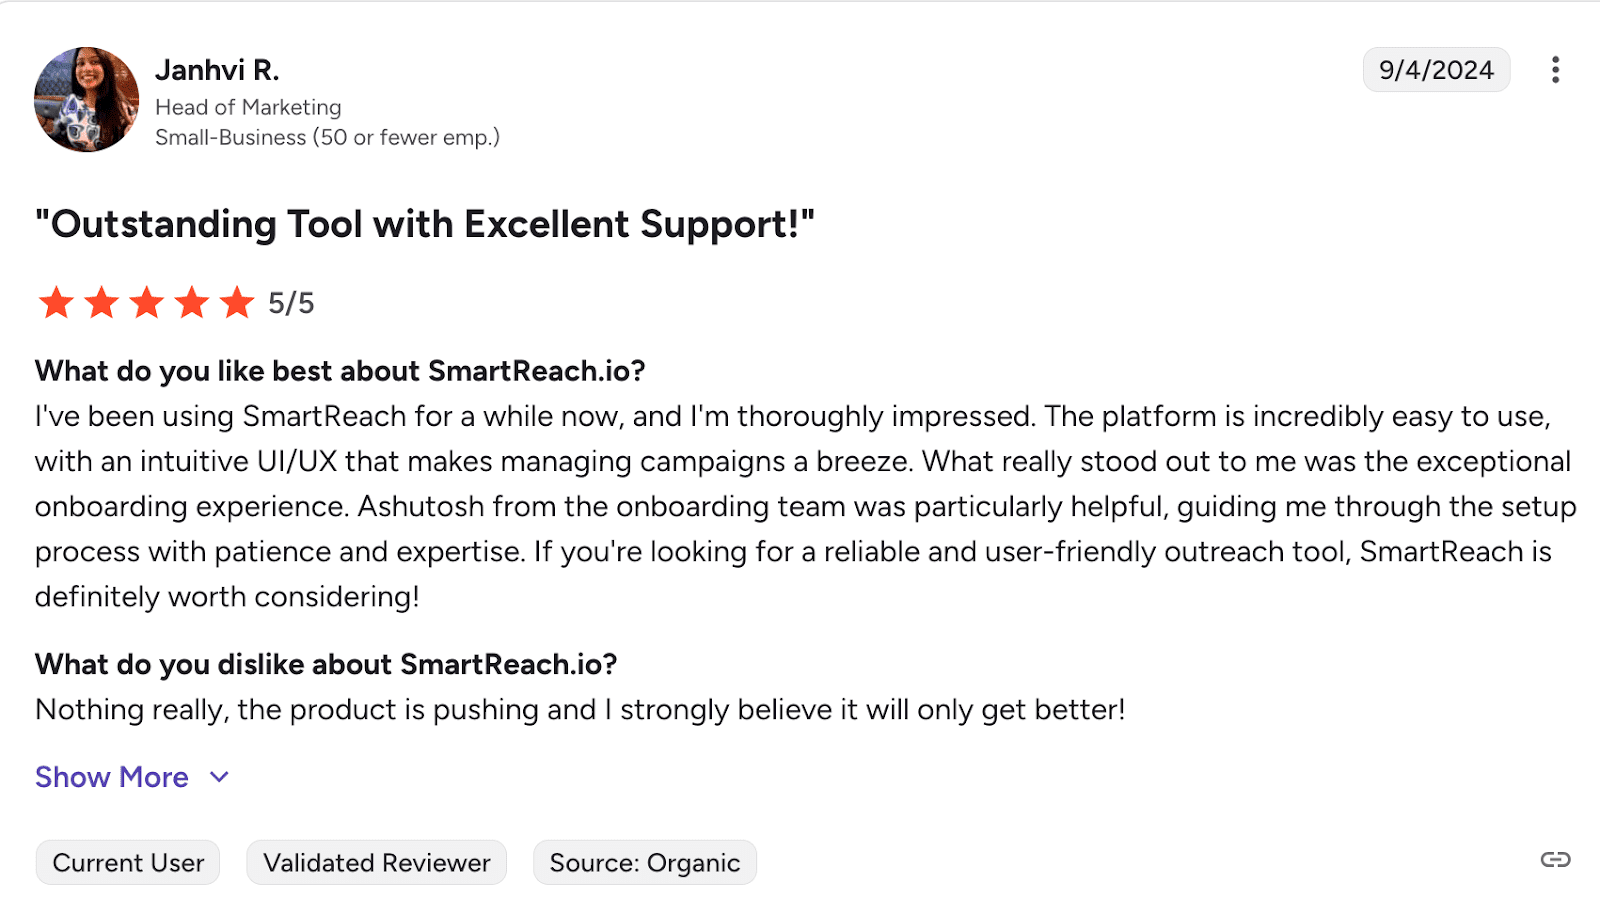Image resolution: width=1600 pixels, height=914 pixels.
Task: Select the Current User tag
Action: tap(128, 863)
